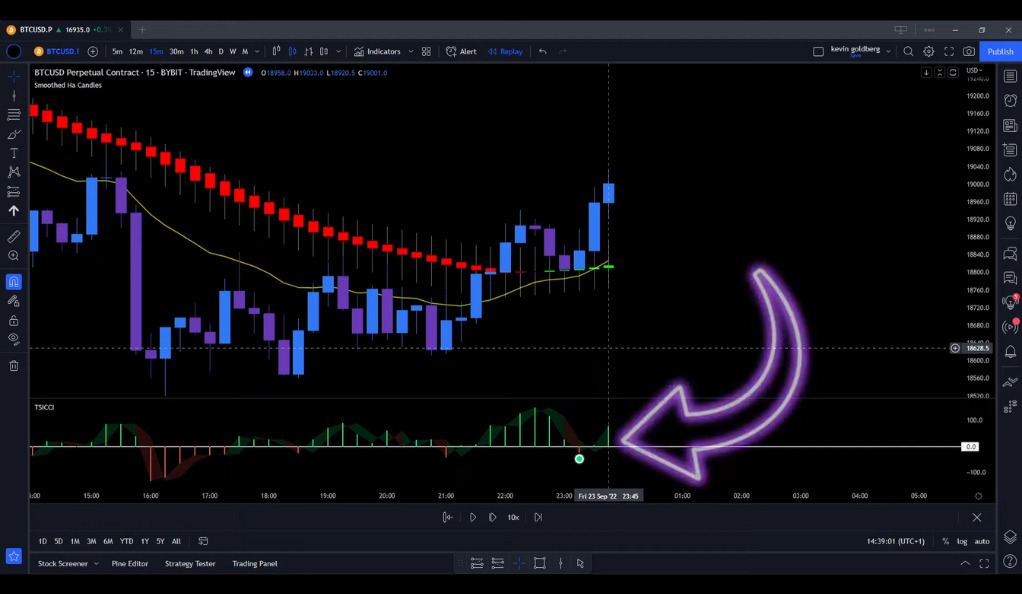Toggle the magnet mode
This screenshot has height=594, width=1022.
point(14,282)
